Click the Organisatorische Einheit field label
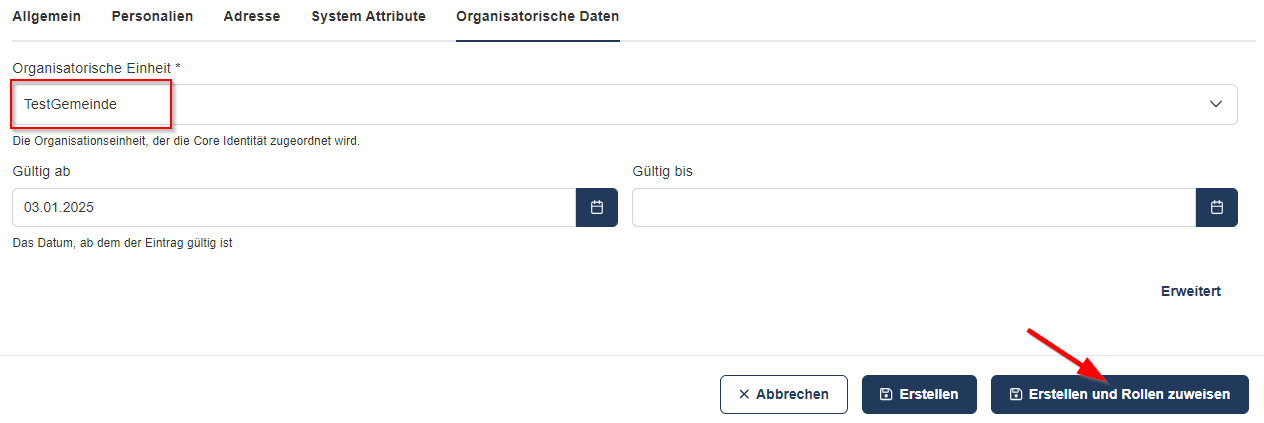The image size is (1264, 423). pos(96,67)
